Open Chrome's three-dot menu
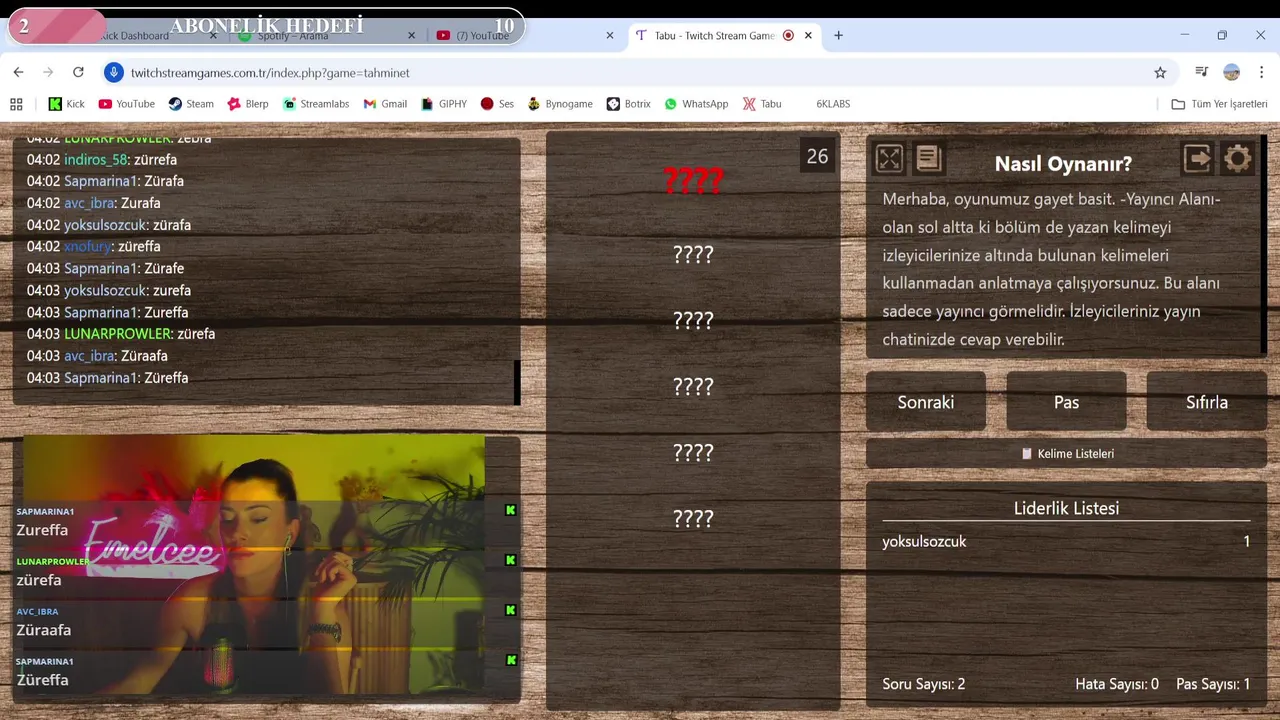This screenshot has width=1280, height=720. pyautogui.click(x=1261, y=72)
